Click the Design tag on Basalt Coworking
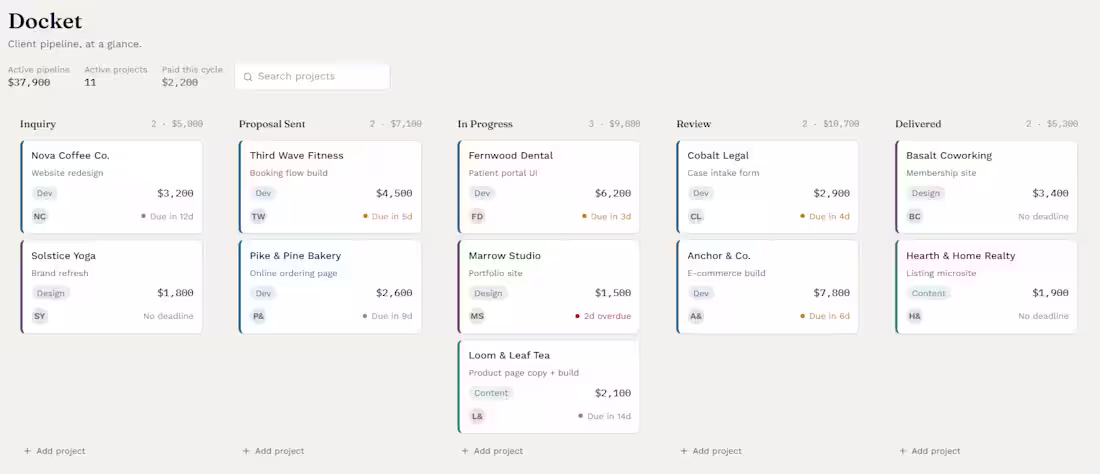Screen dimensions: 1100x474 pyautogui.click(x=925, y=193)
